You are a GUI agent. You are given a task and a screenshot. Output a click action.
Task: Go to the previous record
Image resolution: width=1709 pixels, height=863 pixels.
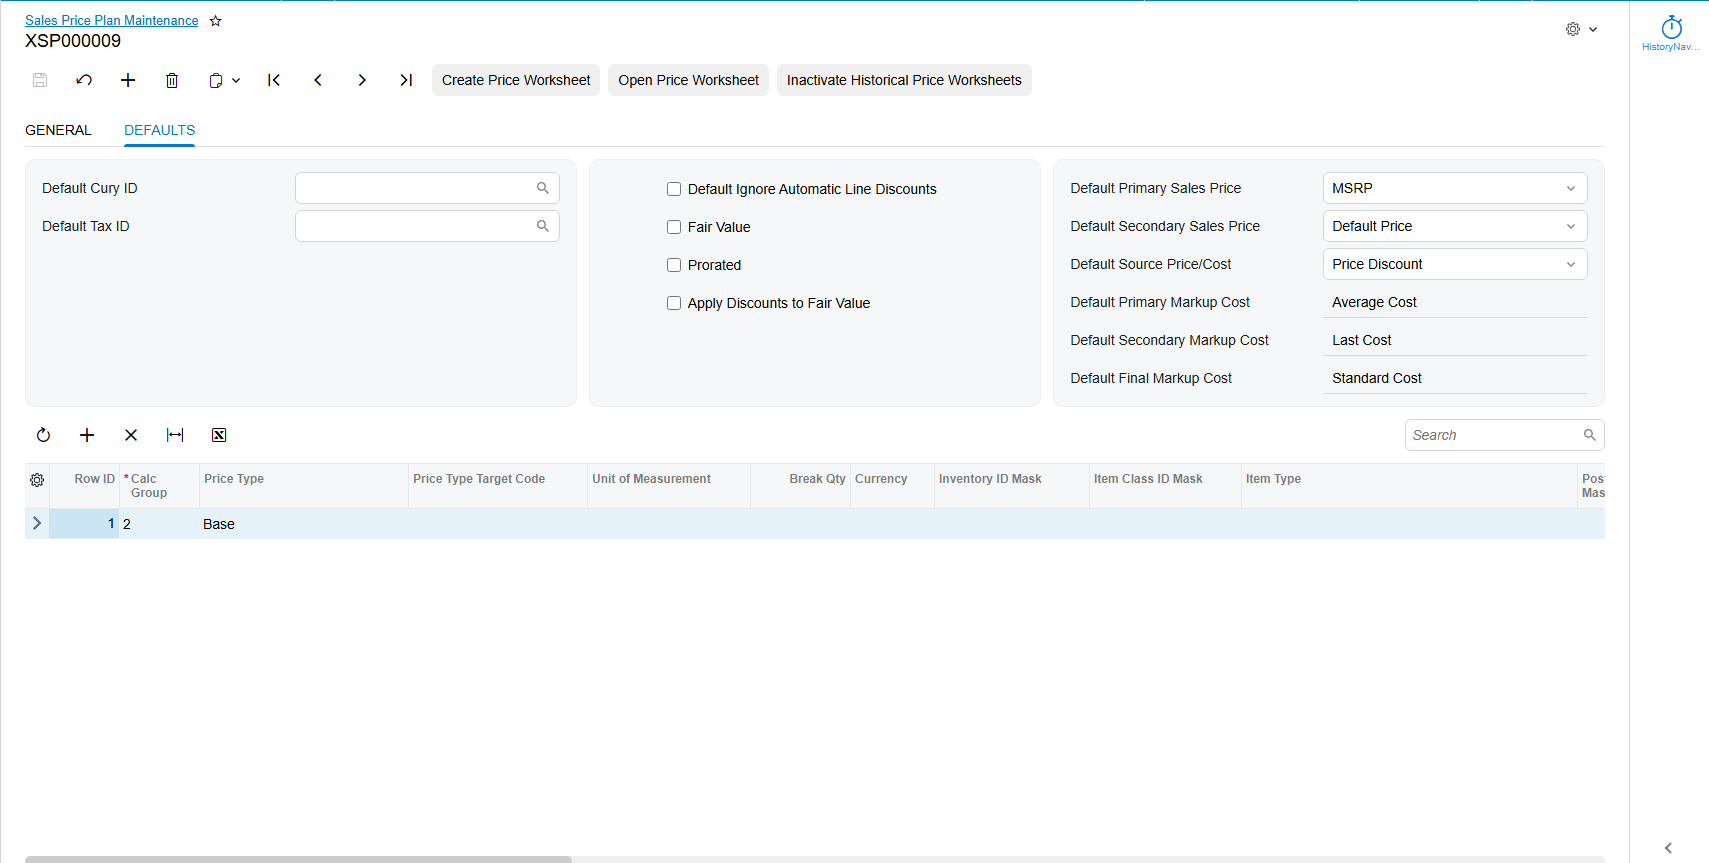[318, 80]
